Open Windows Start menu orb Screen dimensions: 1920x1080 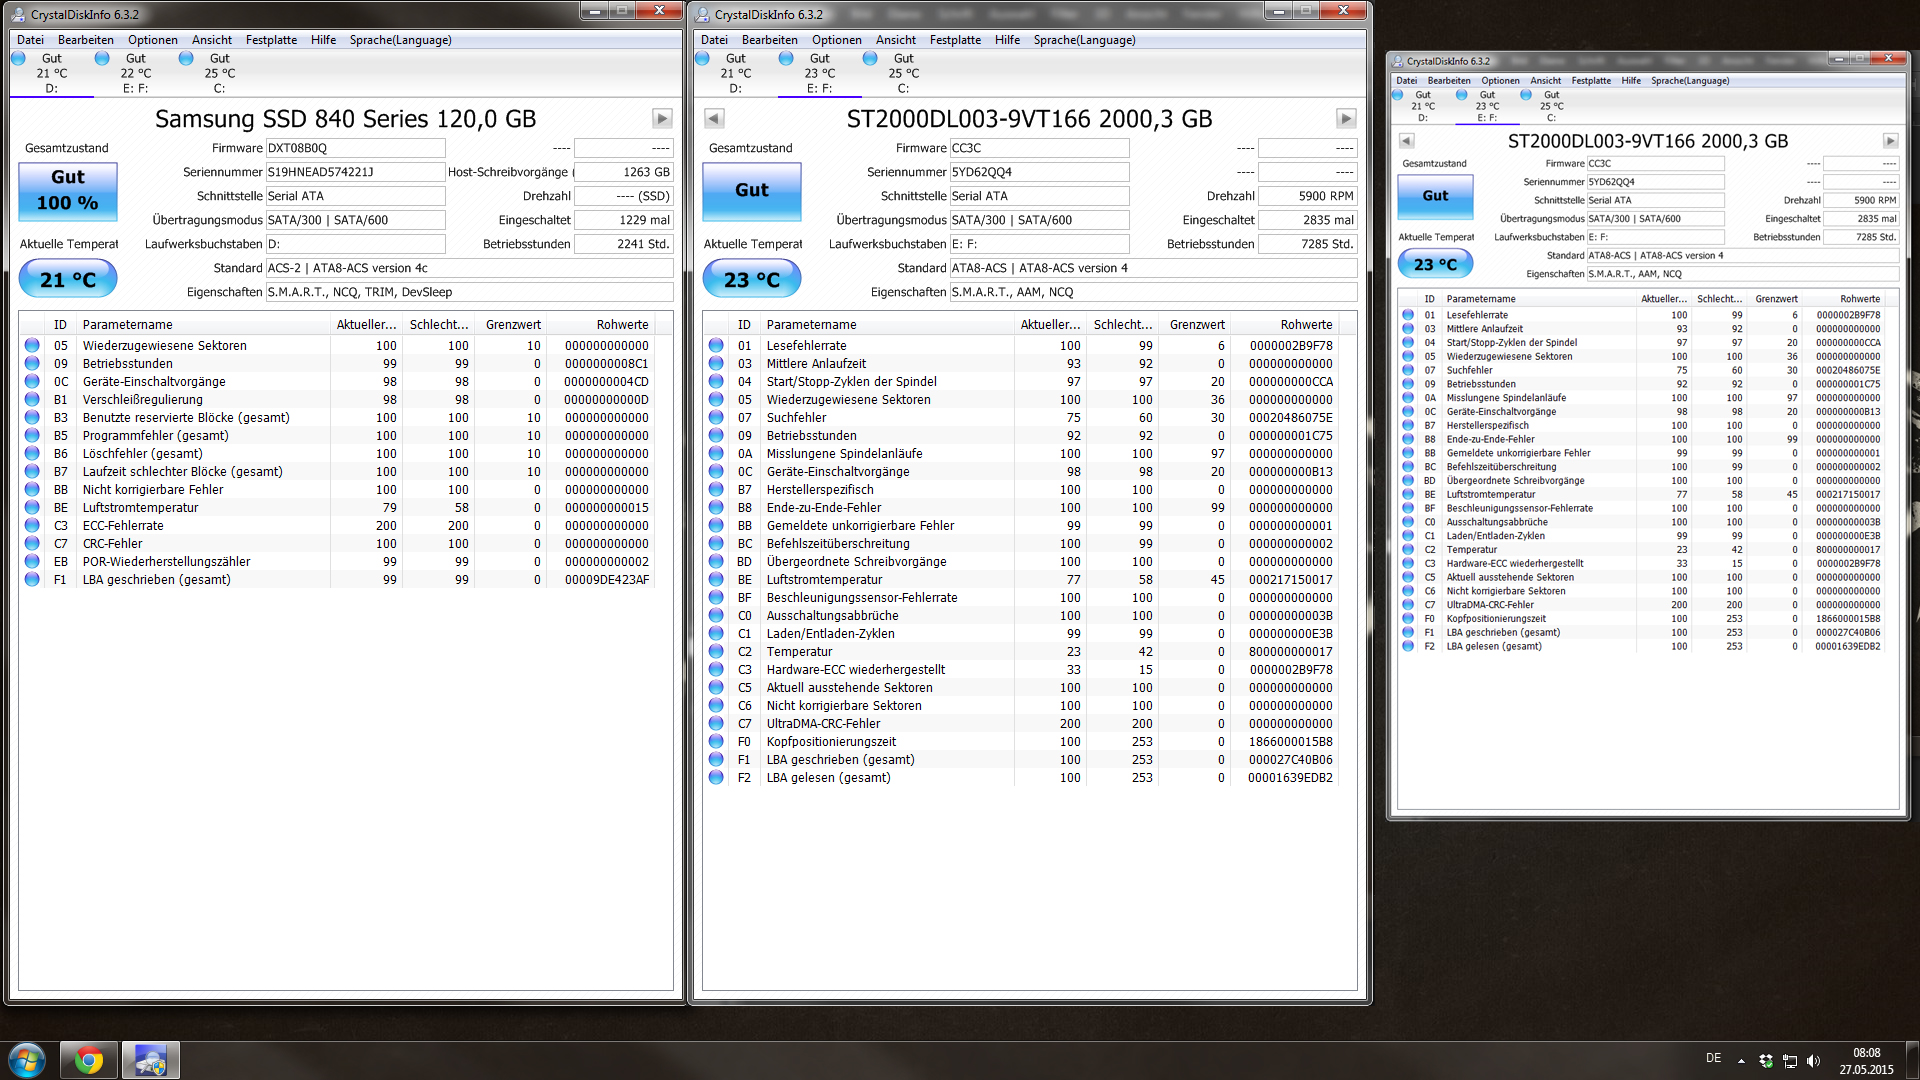(x=27, y=1060)
